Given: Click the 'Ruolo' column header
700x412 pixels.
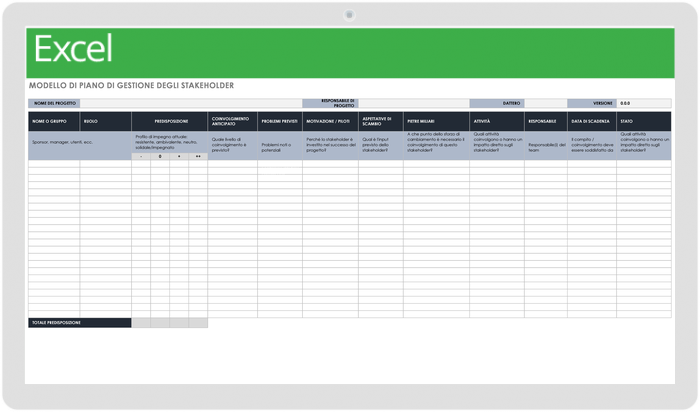Looking at the screenshot, I should (x=106, y=121).
